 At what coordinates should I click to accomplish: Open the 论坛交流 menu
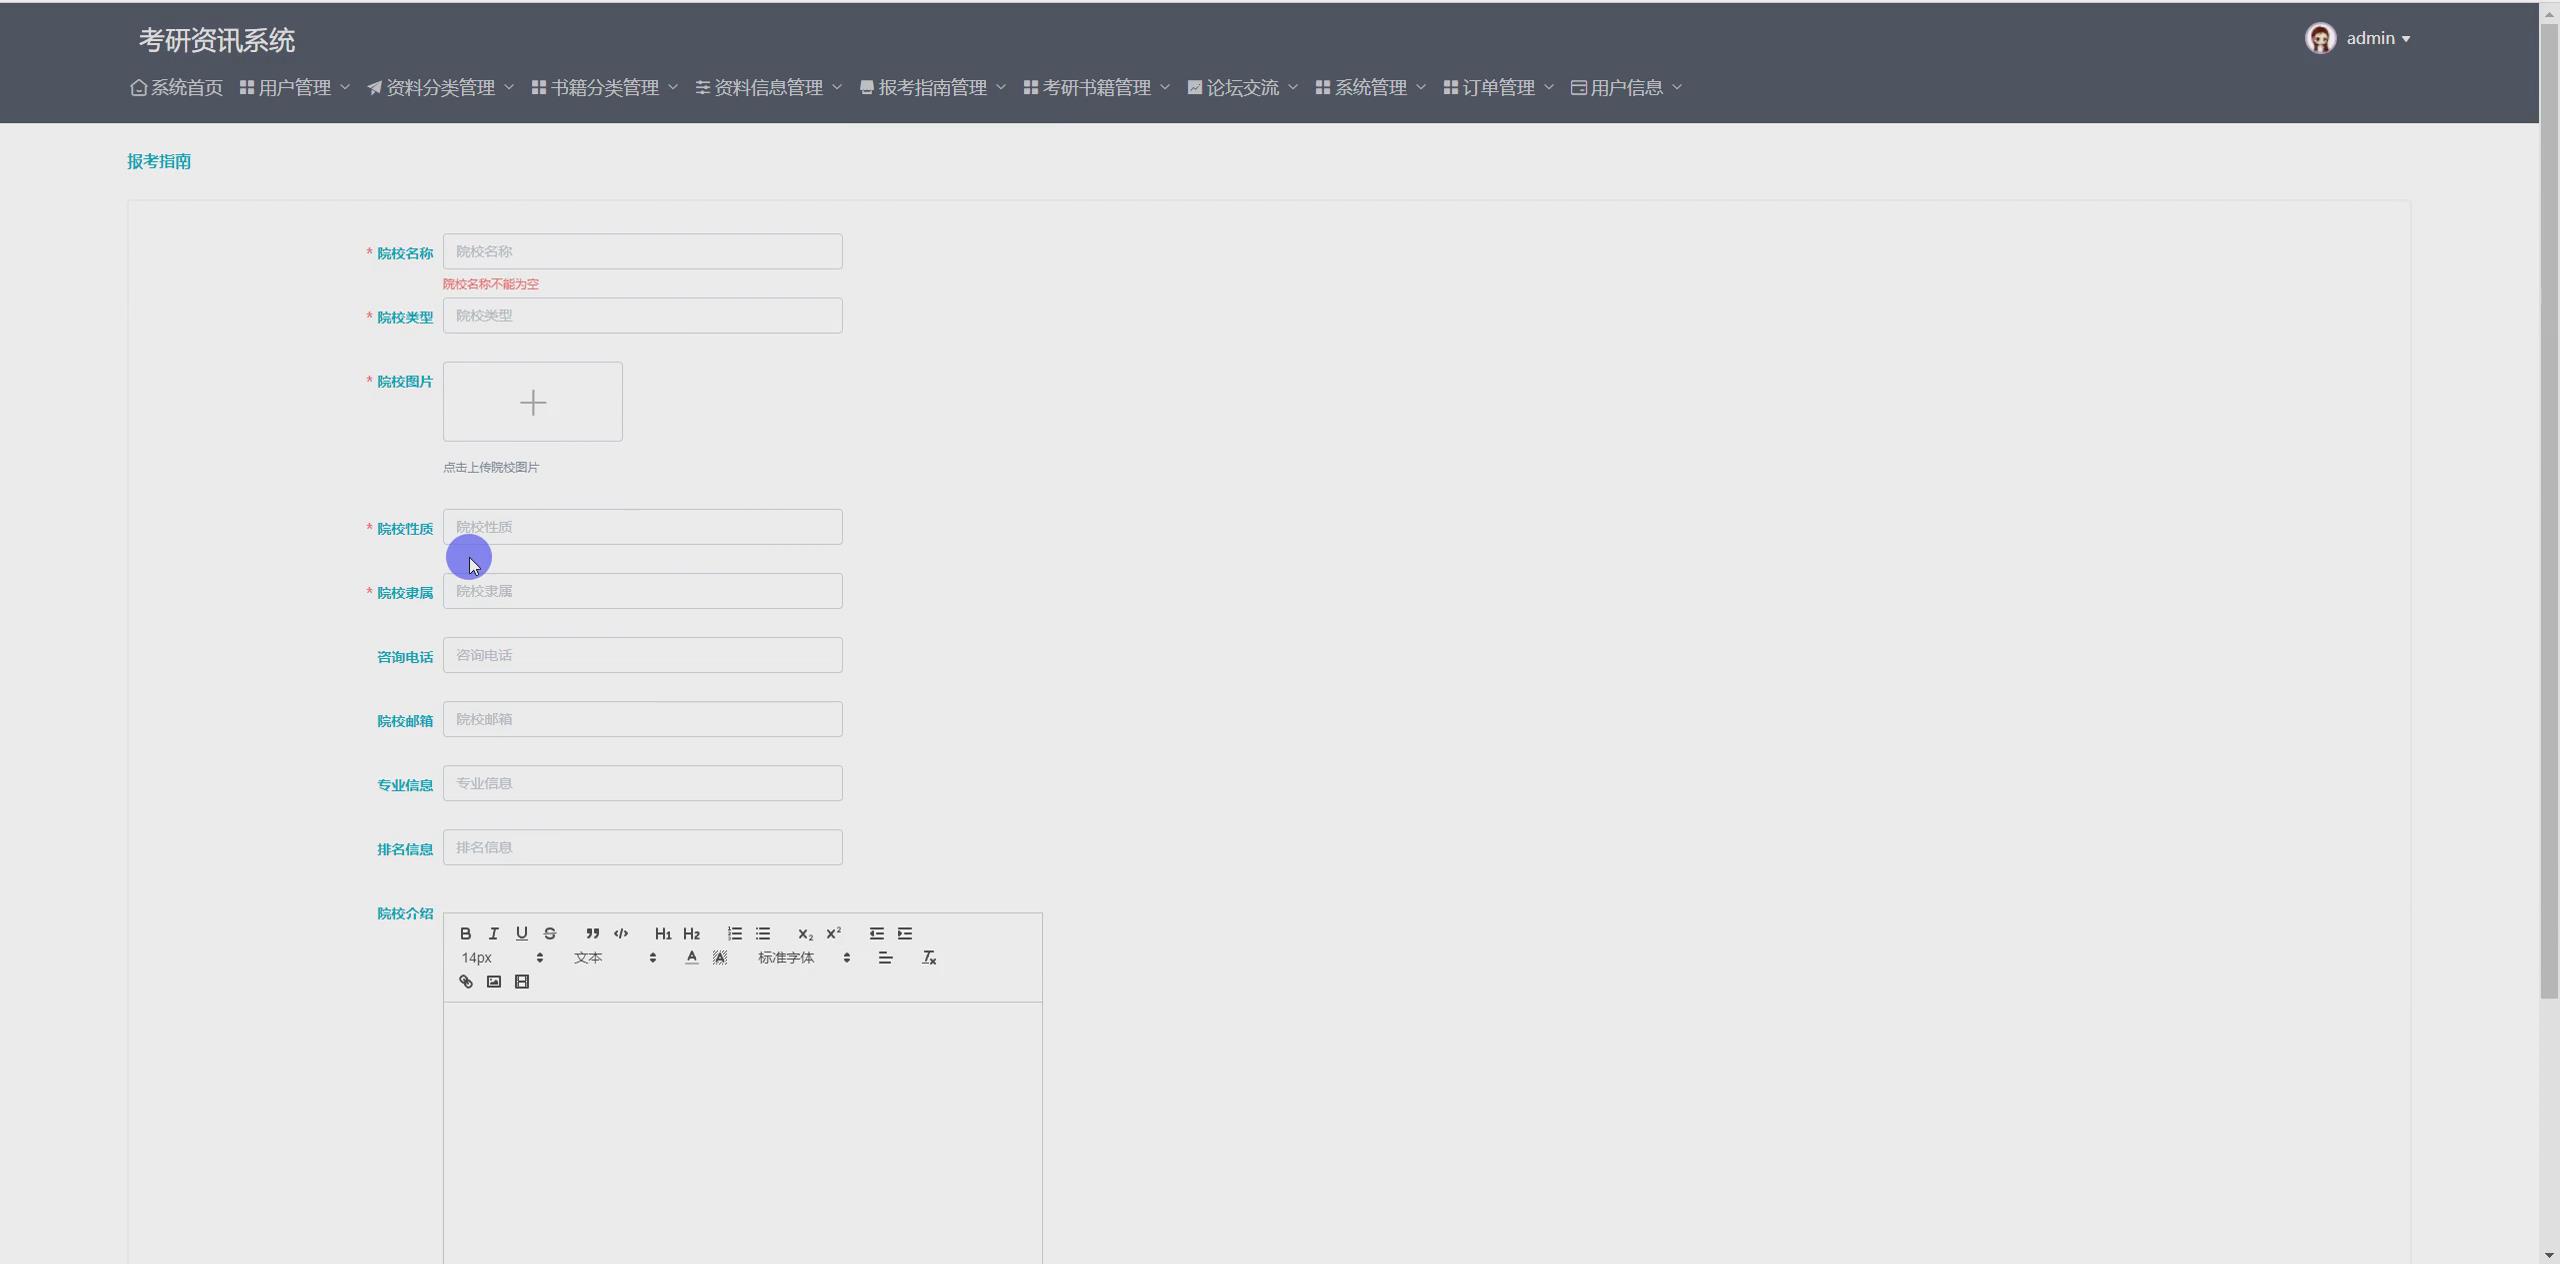click(1242, 88)
